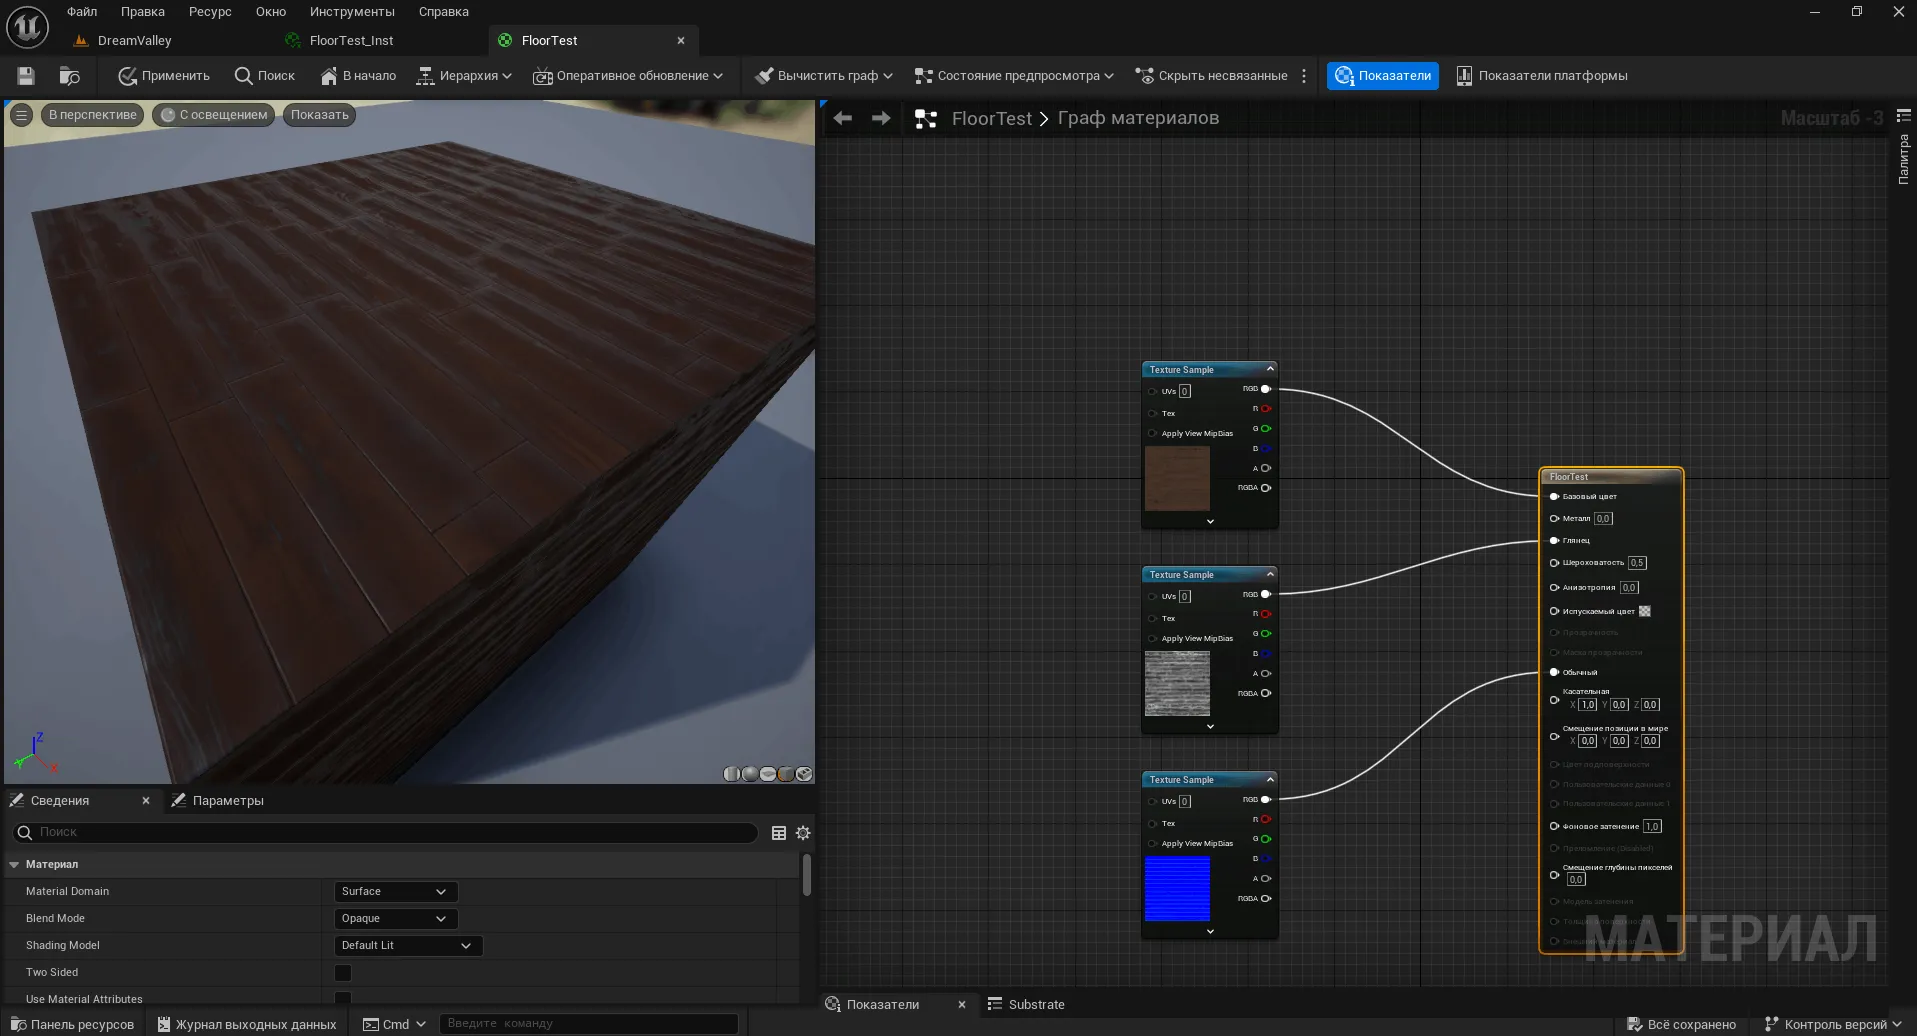
Task: Click the В перспективе view button
Action: coord(92,115)
